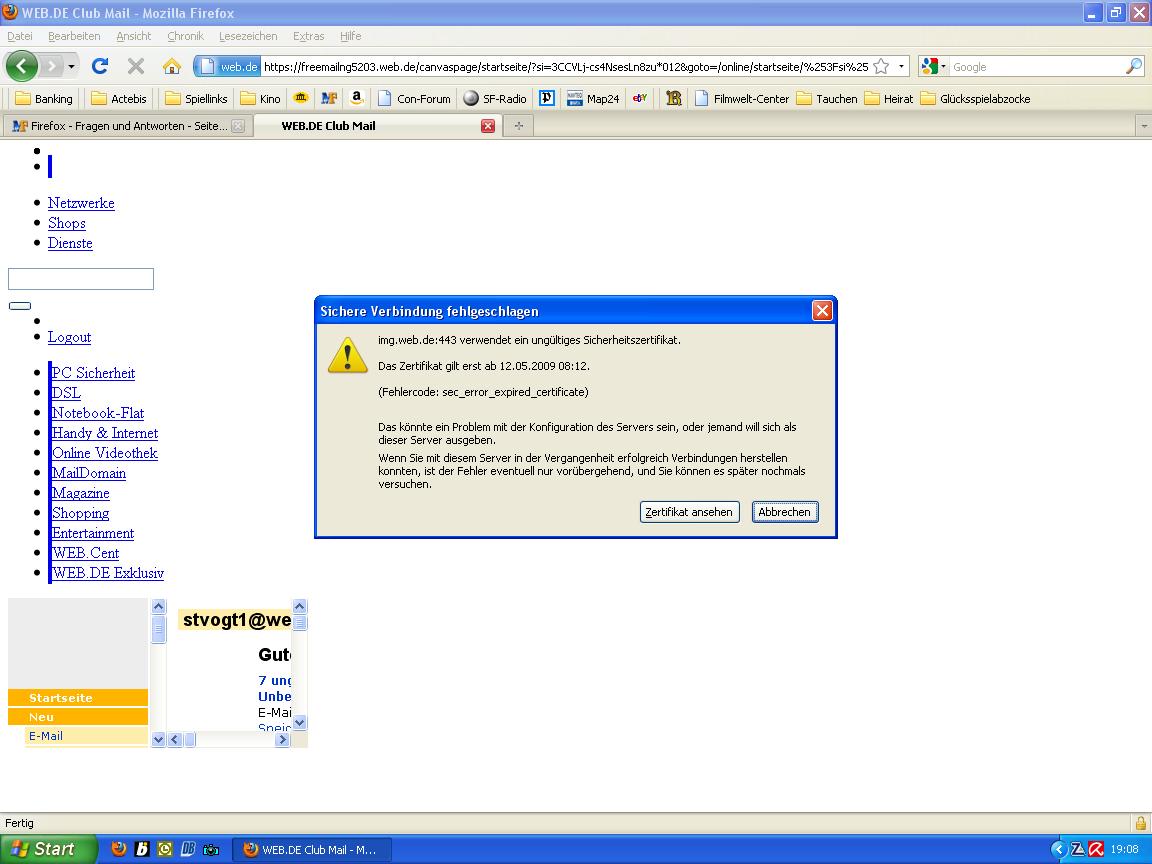Click the stop loading X icon
This screenshot has height=864, width=1152.
click(x=135, y=66)
